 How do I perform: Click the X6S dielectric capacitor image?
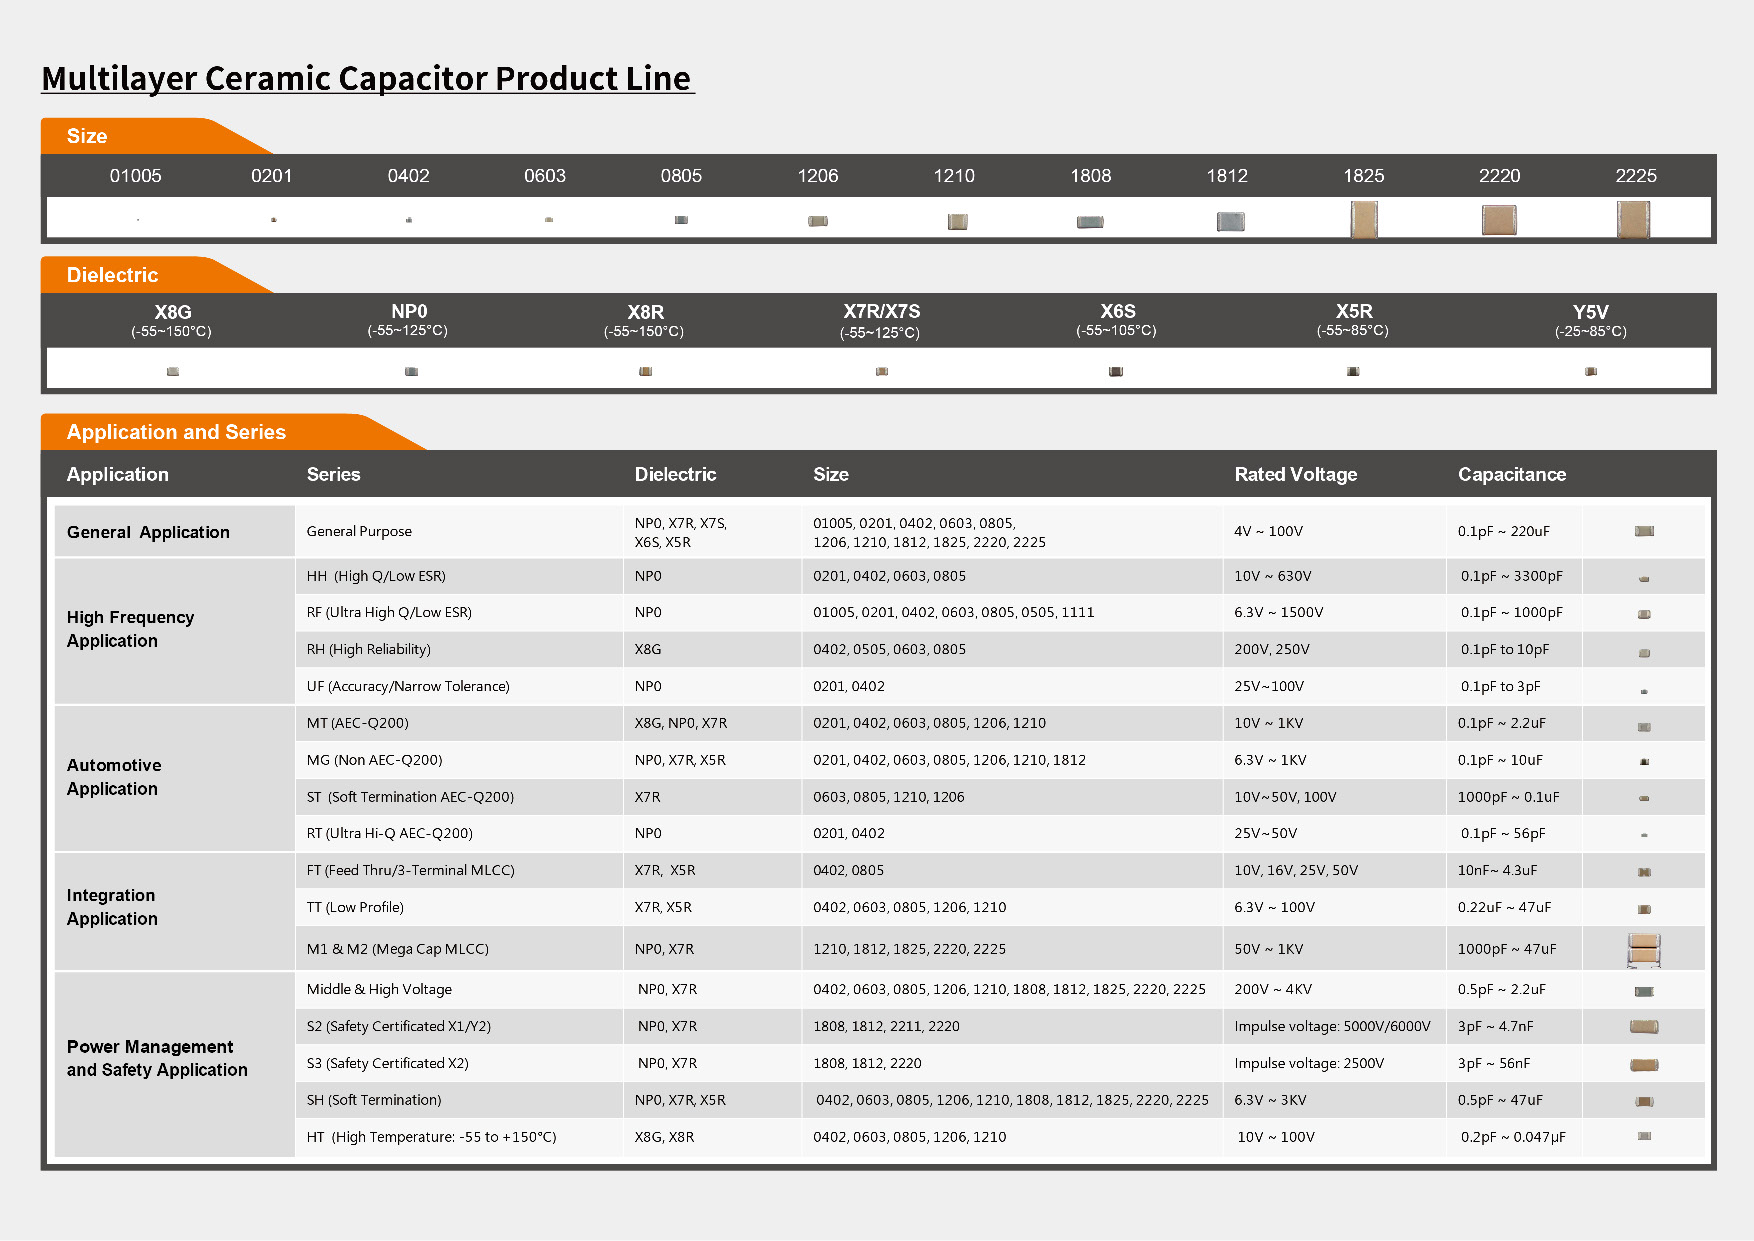coord(1116,371)
